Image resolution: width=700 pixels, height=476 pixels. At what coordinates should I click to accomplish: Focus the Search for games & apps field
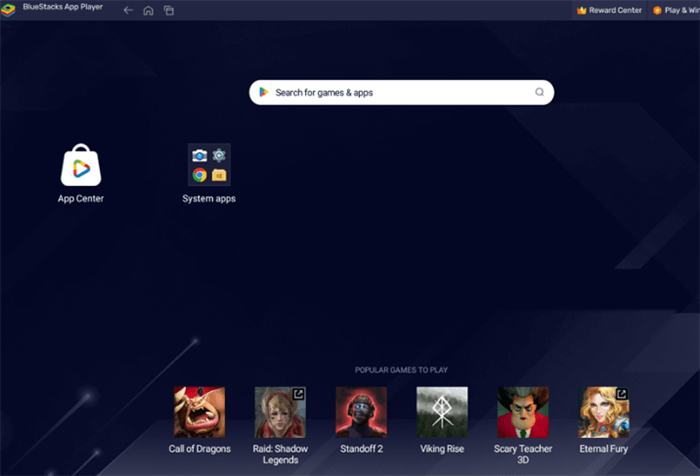[401, 92]
